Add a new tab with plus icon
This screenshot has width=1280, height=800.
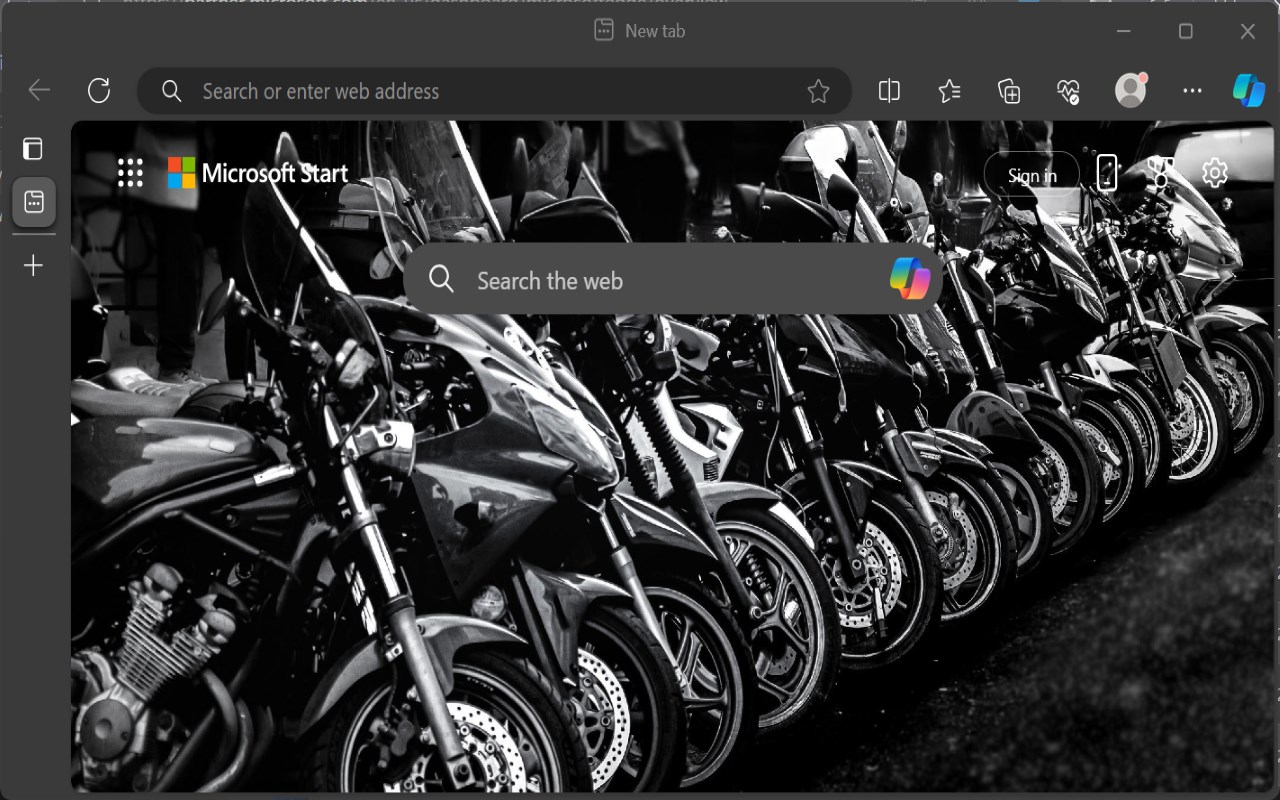(34, 266)
